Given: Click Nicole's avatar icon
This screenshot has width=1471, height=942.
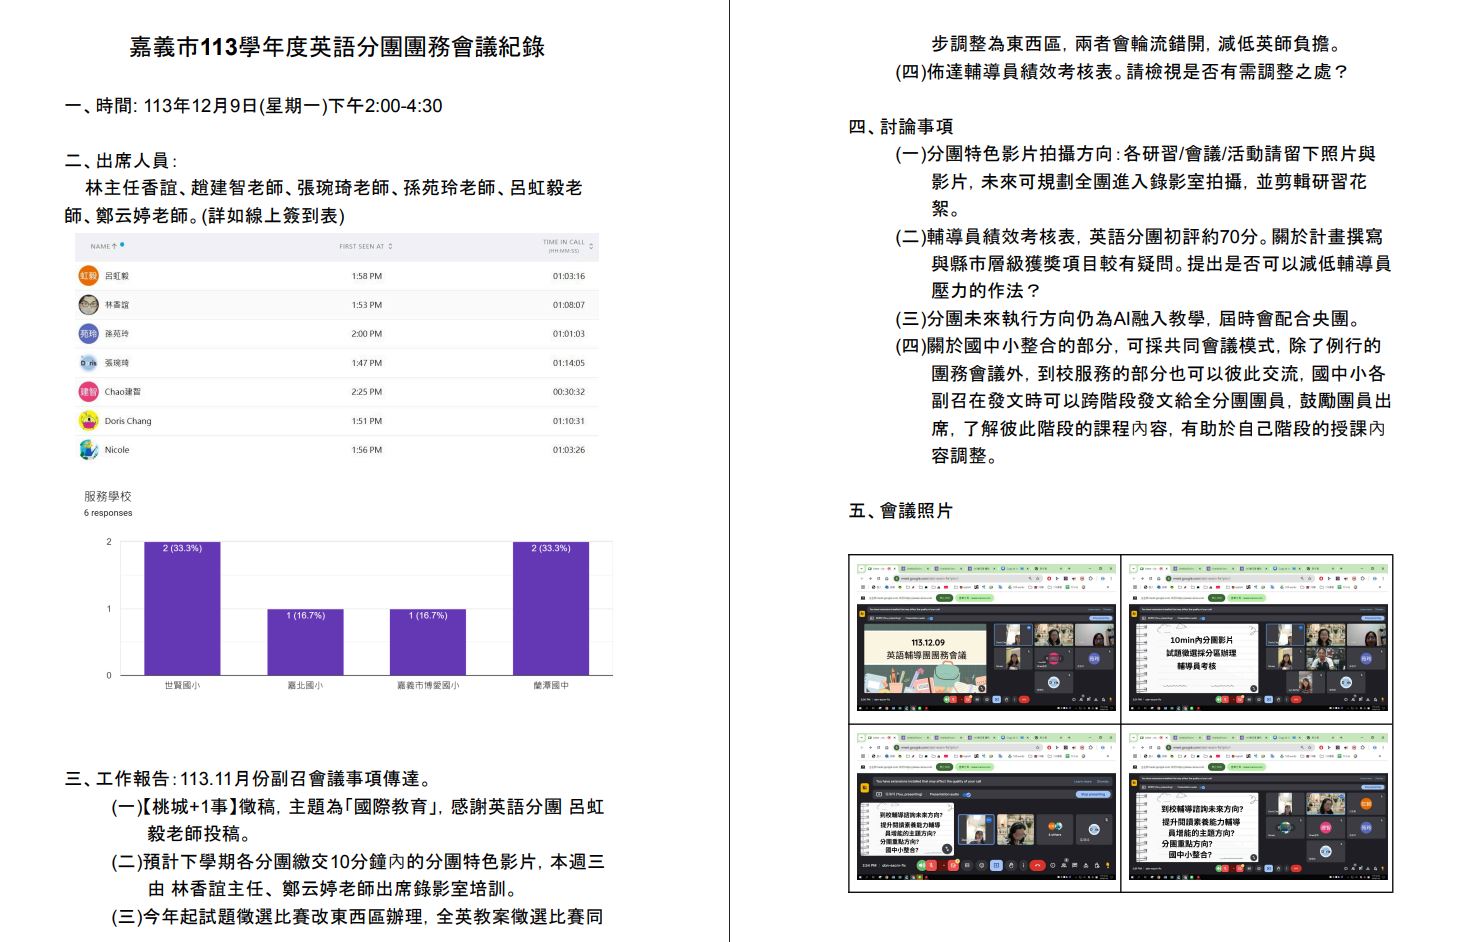Looking at the screenshot, I should click(x=89, y=450).
